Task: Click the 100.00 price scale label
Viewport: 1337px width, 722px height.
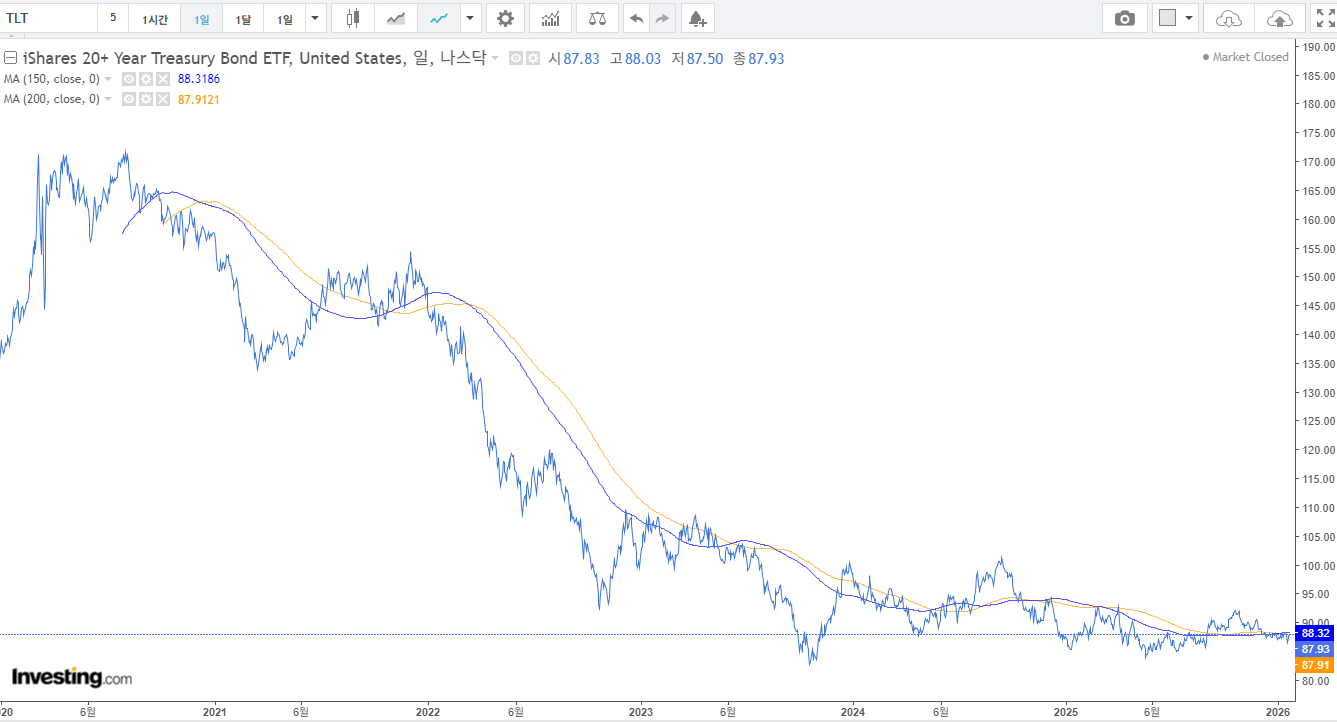Action: click(x=1318, y=565)
